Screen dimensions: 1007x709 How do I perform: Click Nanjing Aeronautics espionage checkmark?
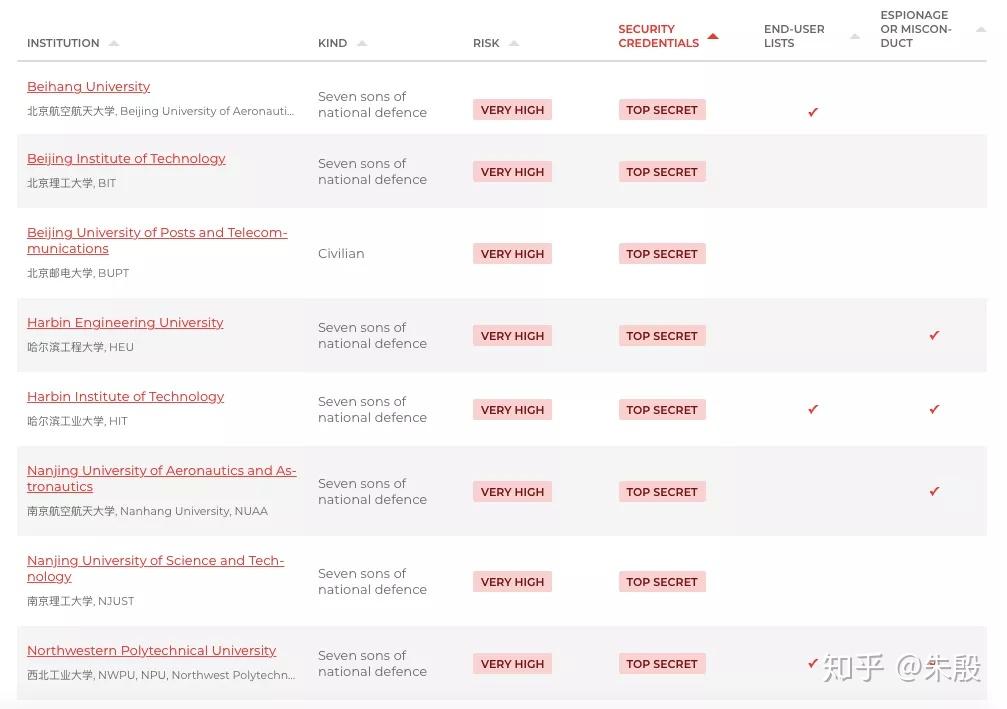934,491
